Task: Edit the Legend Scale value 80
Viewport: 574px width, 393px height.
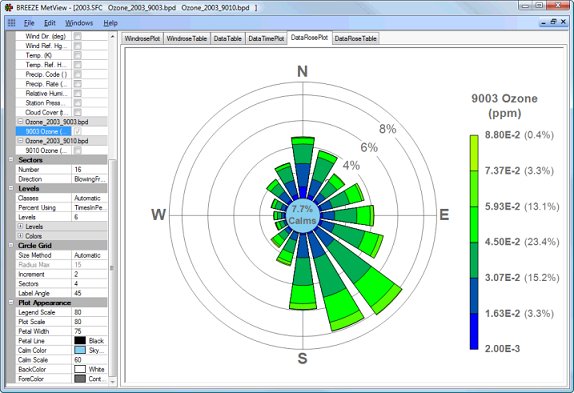Action: (90, 312)
